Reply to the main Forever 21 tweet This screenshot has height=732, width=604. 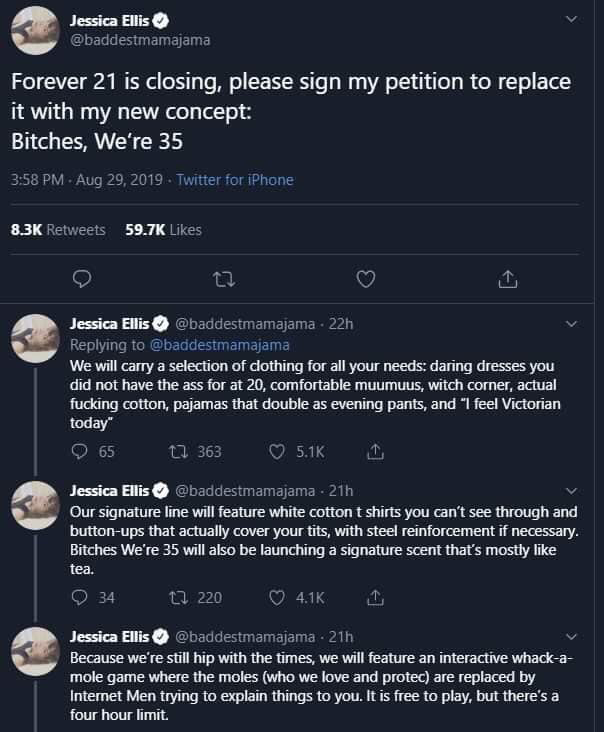(x=83, y=279)
